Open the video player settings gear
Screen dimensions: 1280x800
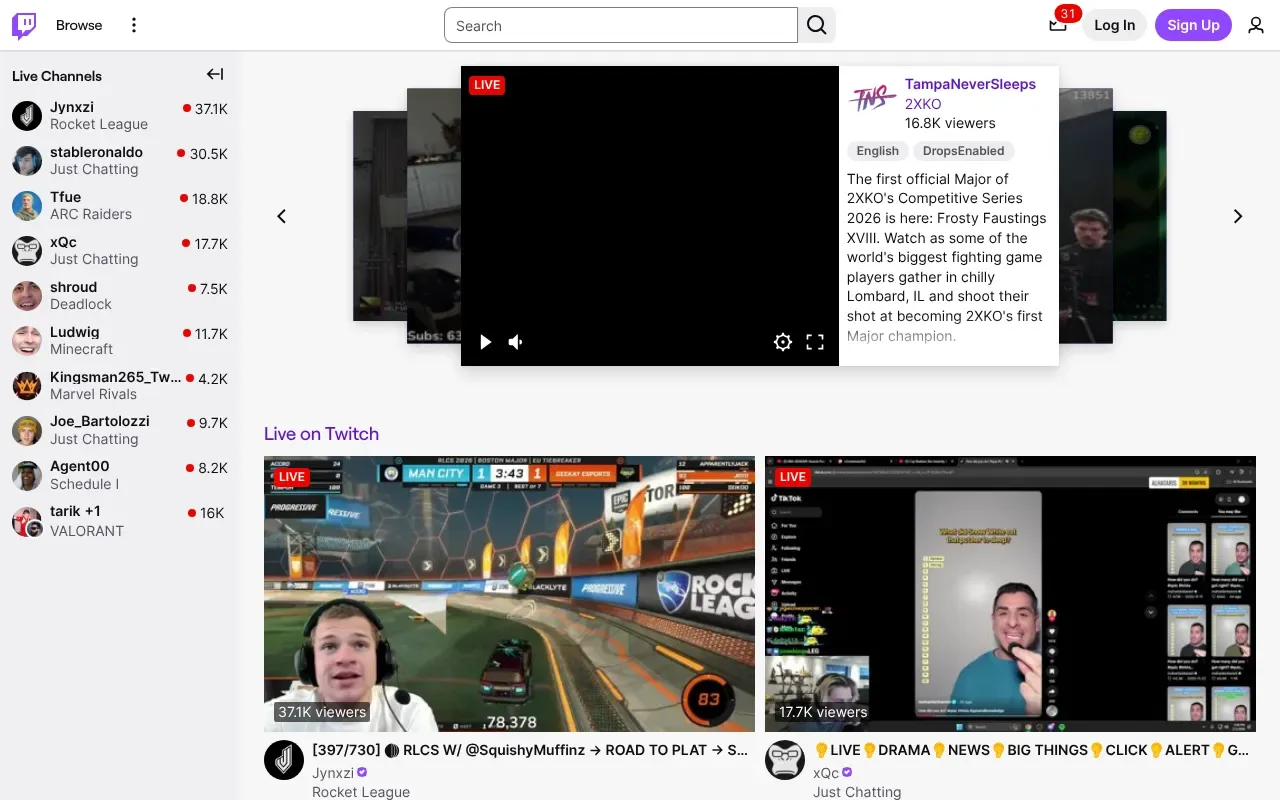coord(783,342)
